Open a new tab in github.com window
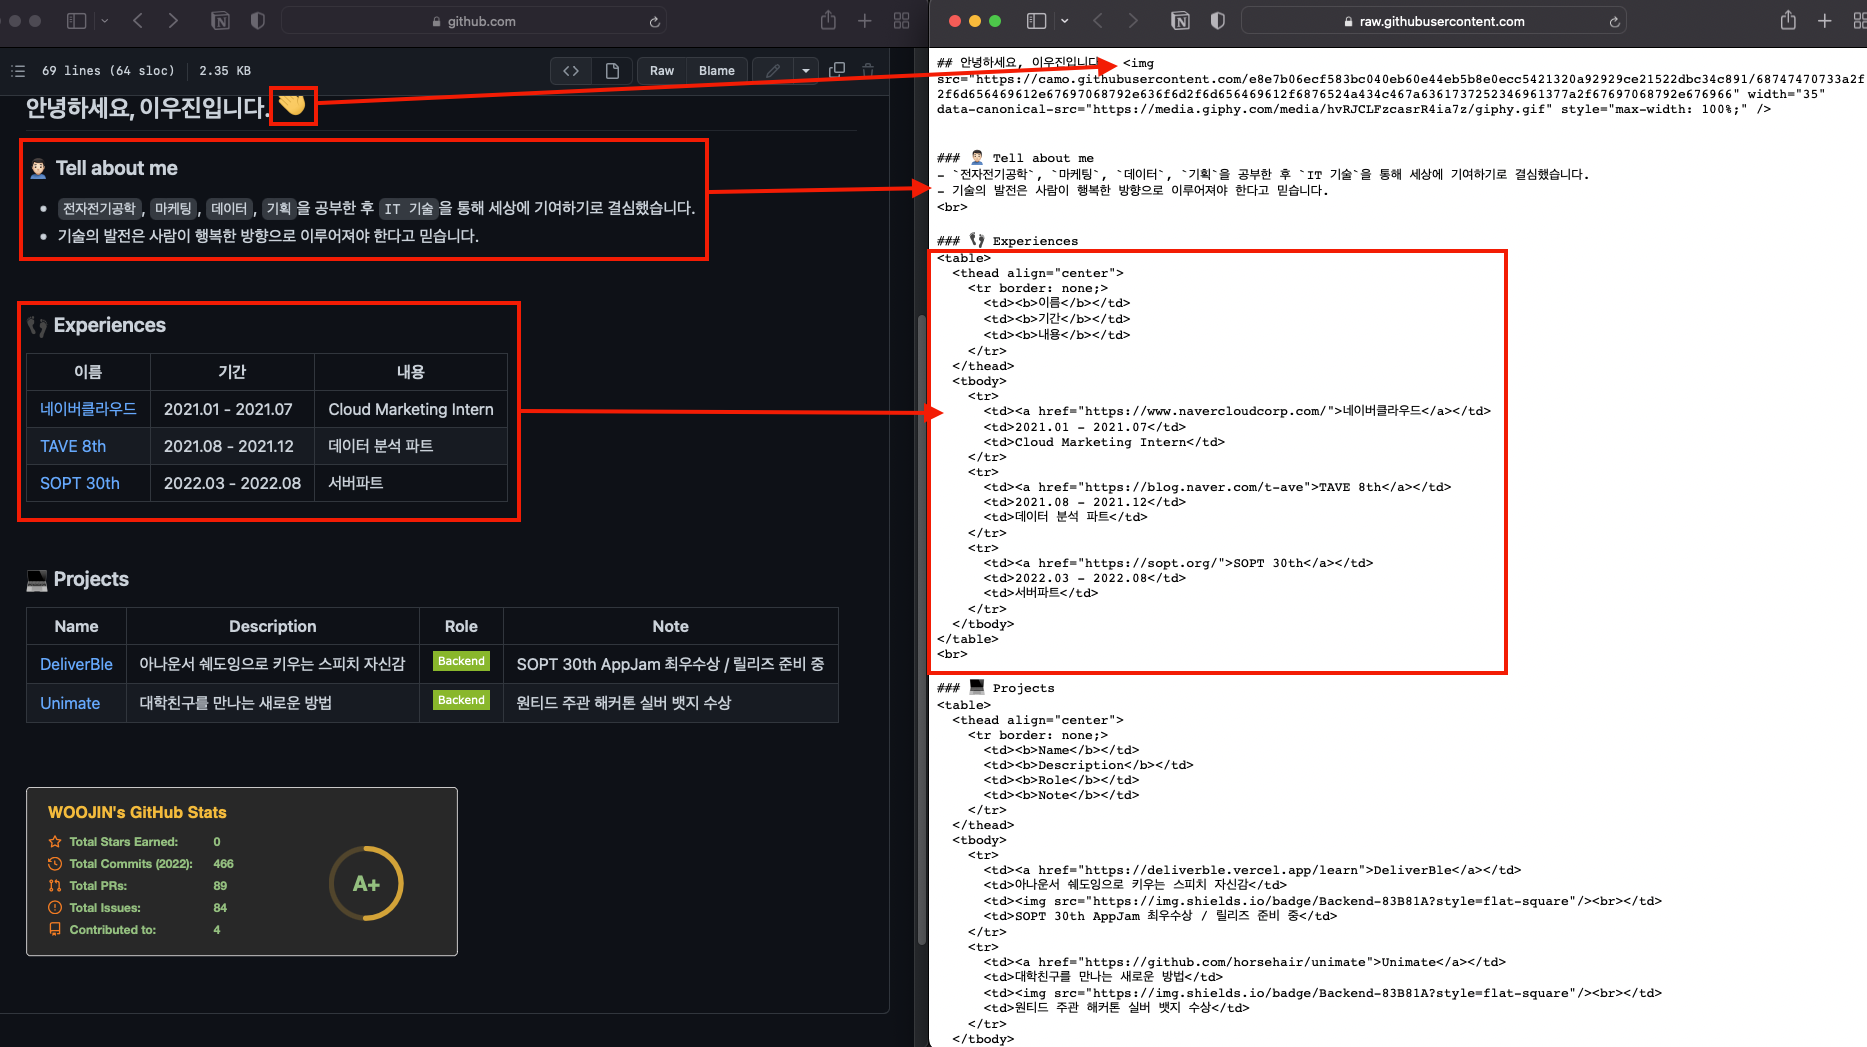This screenshot has width=1867, height=1047. click(865, 21)
